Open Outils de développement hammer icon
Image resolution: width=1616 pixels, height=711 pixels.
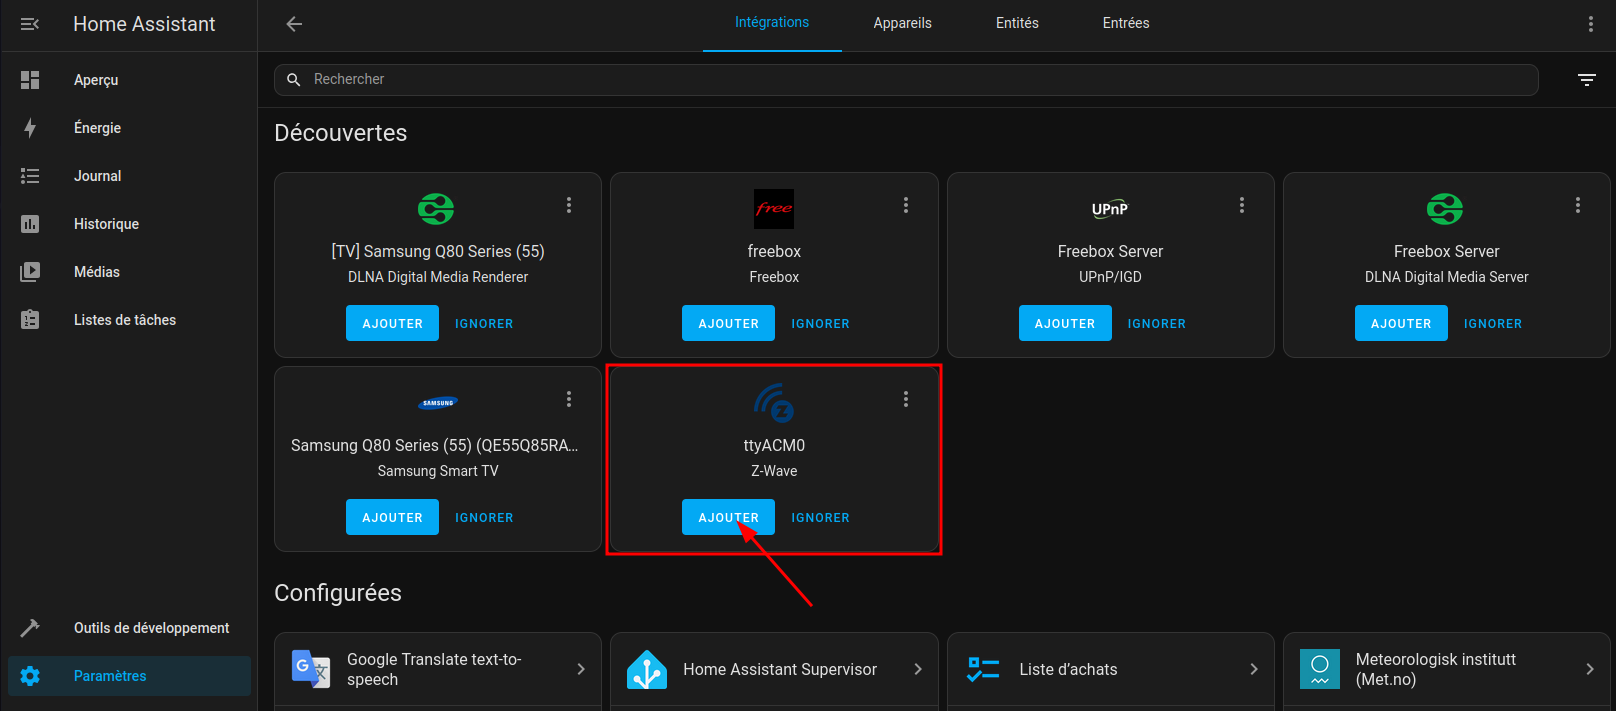(30, 628)
